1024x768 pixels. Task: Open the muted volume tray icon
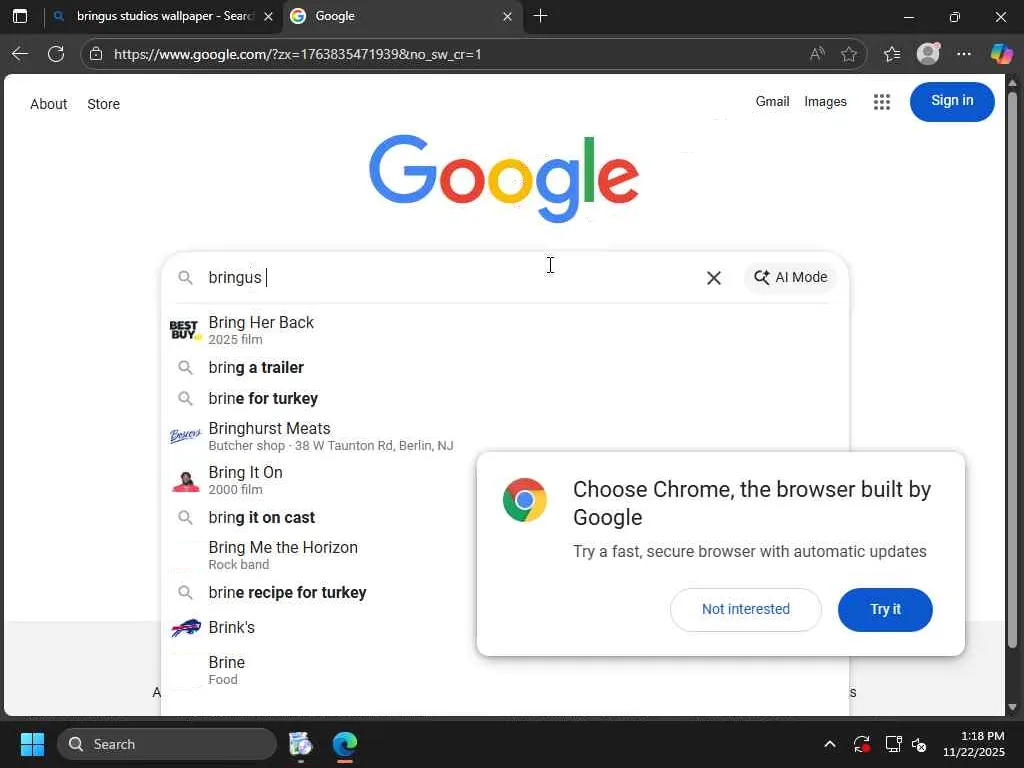click(919, 744)
